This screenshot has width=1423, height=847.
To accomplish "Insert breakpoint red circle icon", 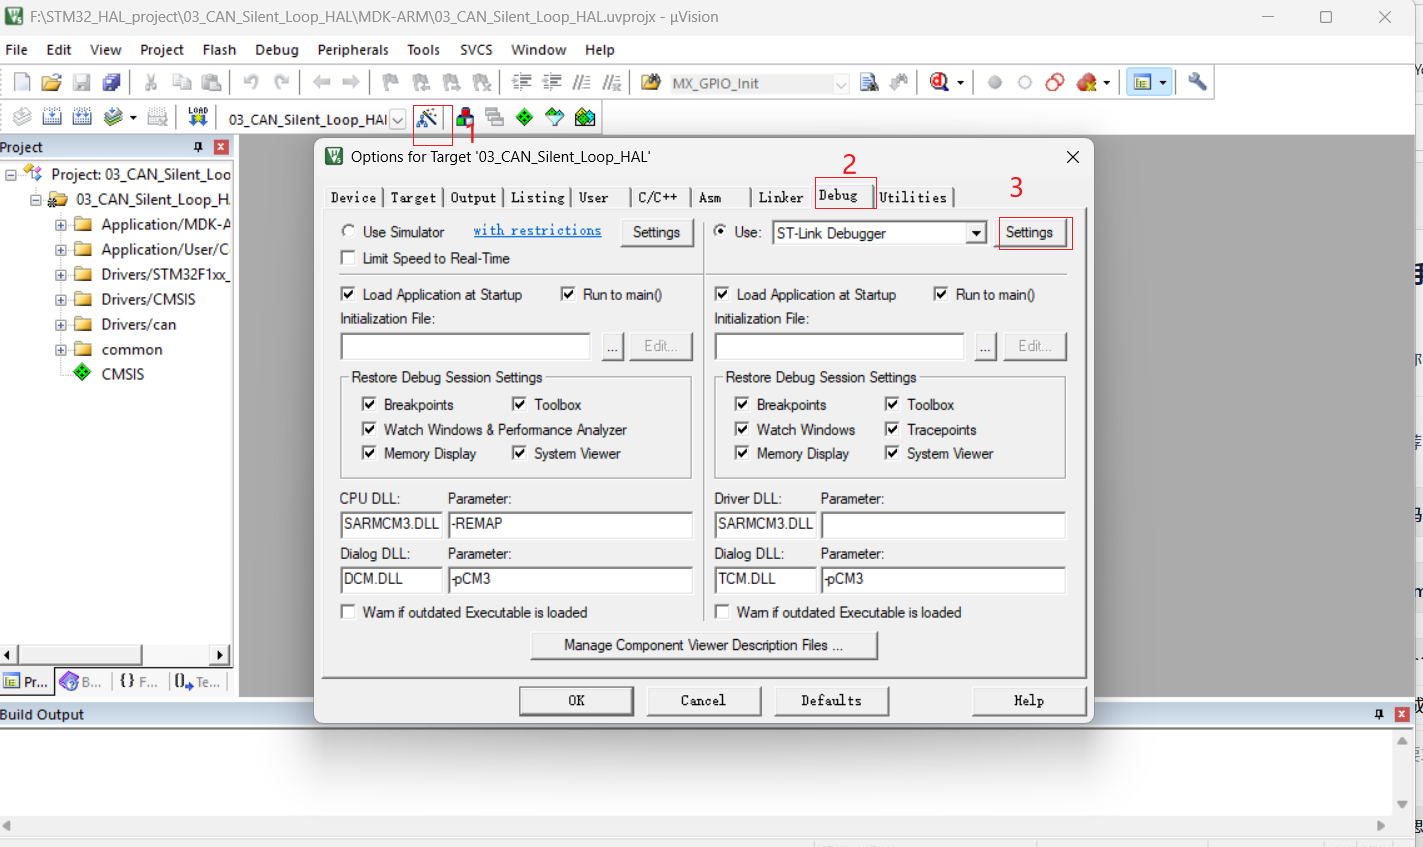I will point(995,83).
